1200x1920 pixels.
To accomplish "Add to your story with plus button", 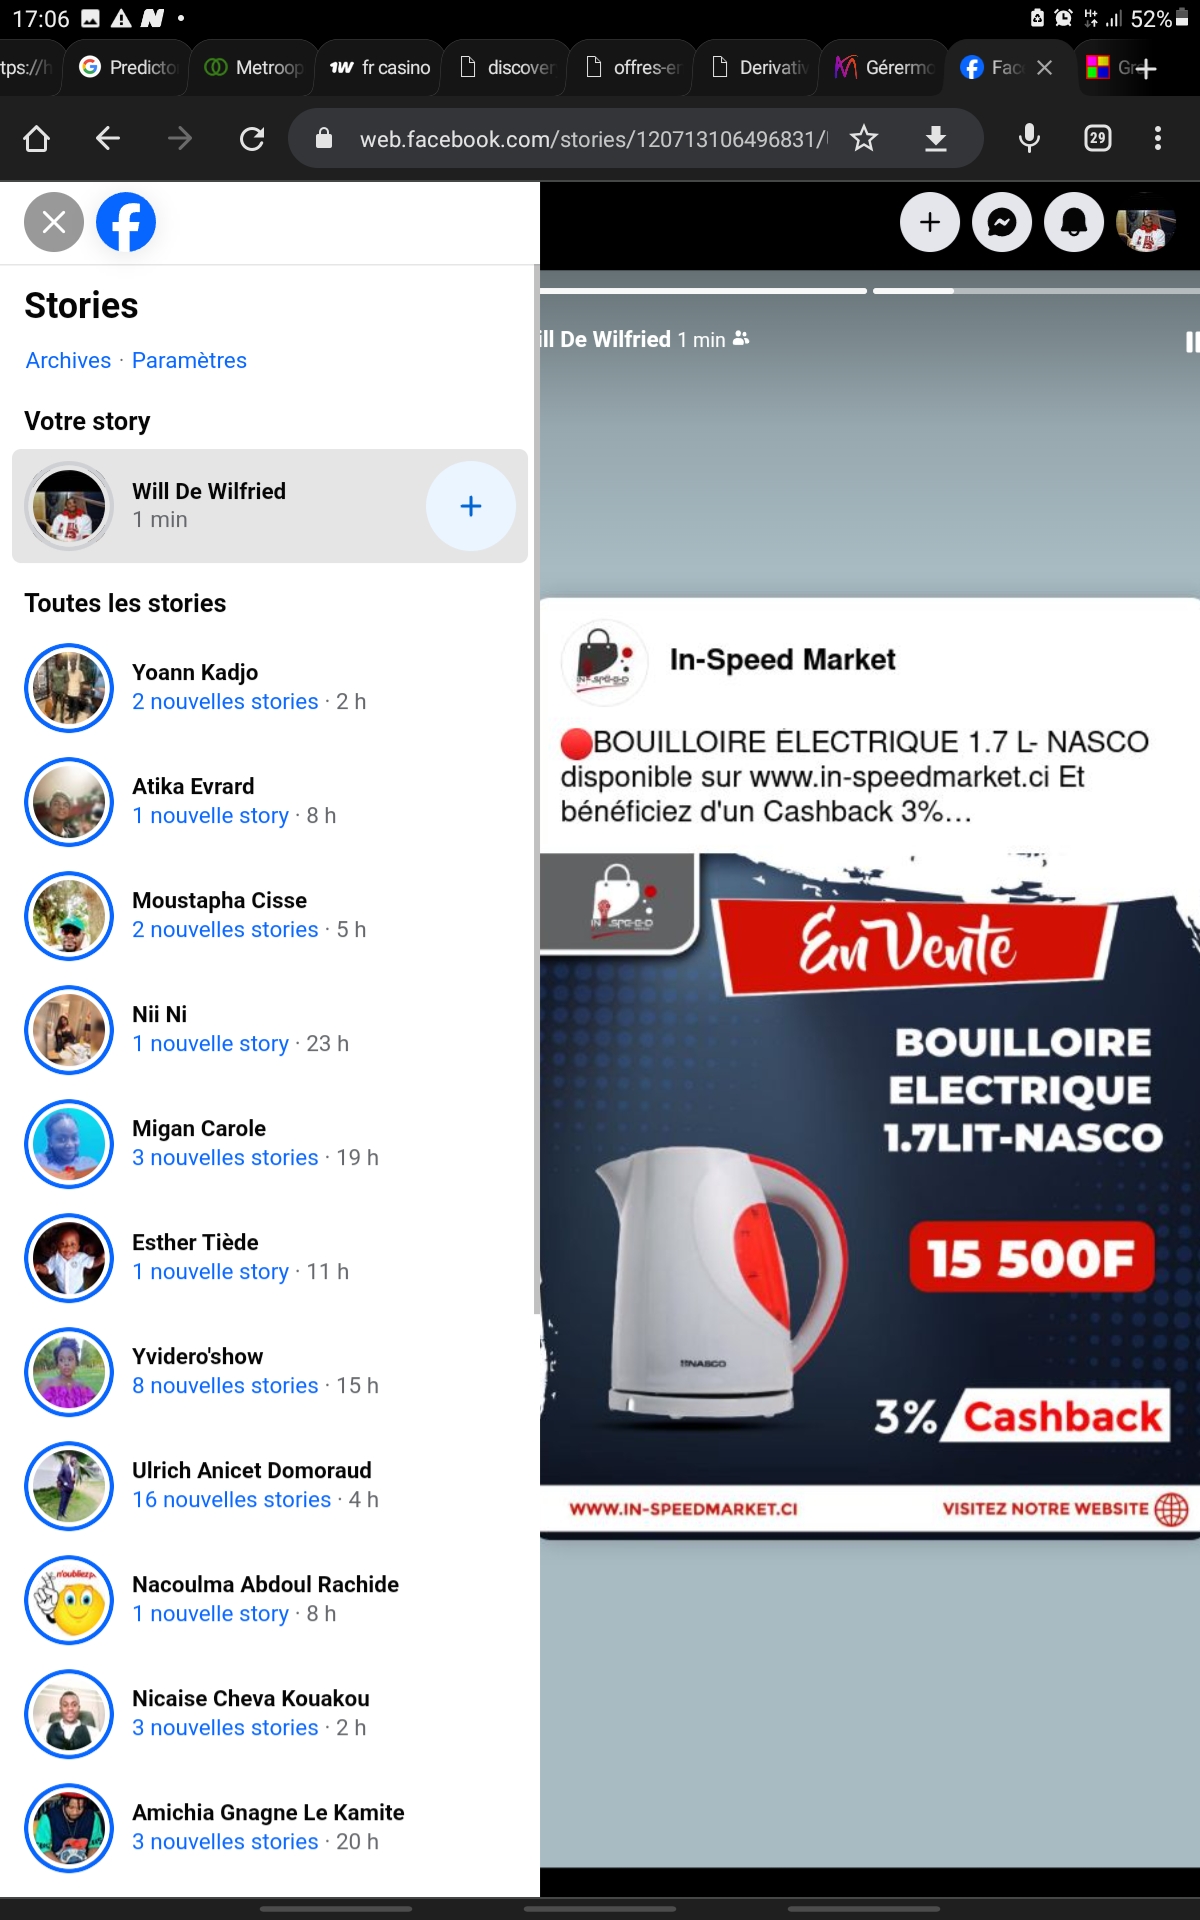I will coord(471,506).
